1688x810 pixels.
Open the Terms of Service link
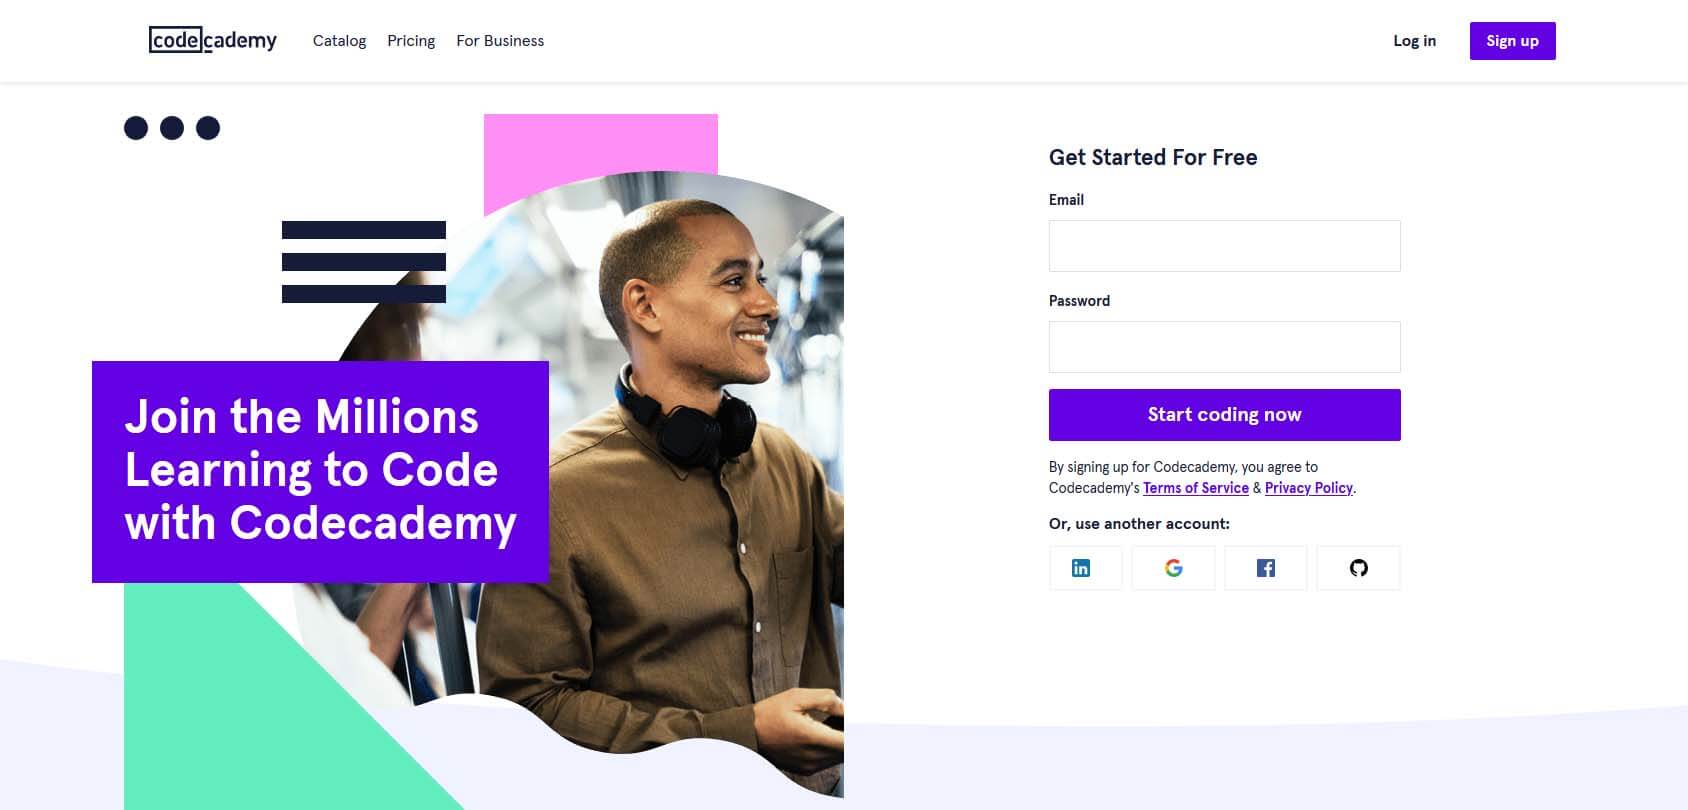pos(1195,488)
